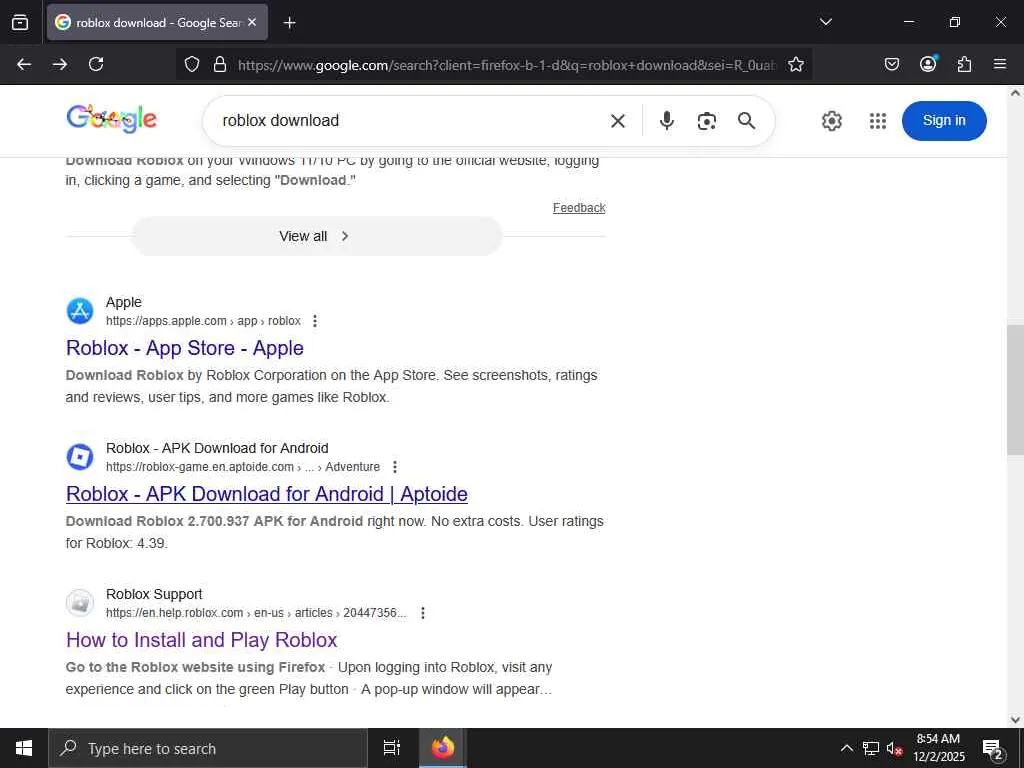Image resolution: width=1024 pixels, height=768 pixels.
Task: Click the page vertical scrollbar thumb
Action: pyautogui.click(x=1015, y=389)
